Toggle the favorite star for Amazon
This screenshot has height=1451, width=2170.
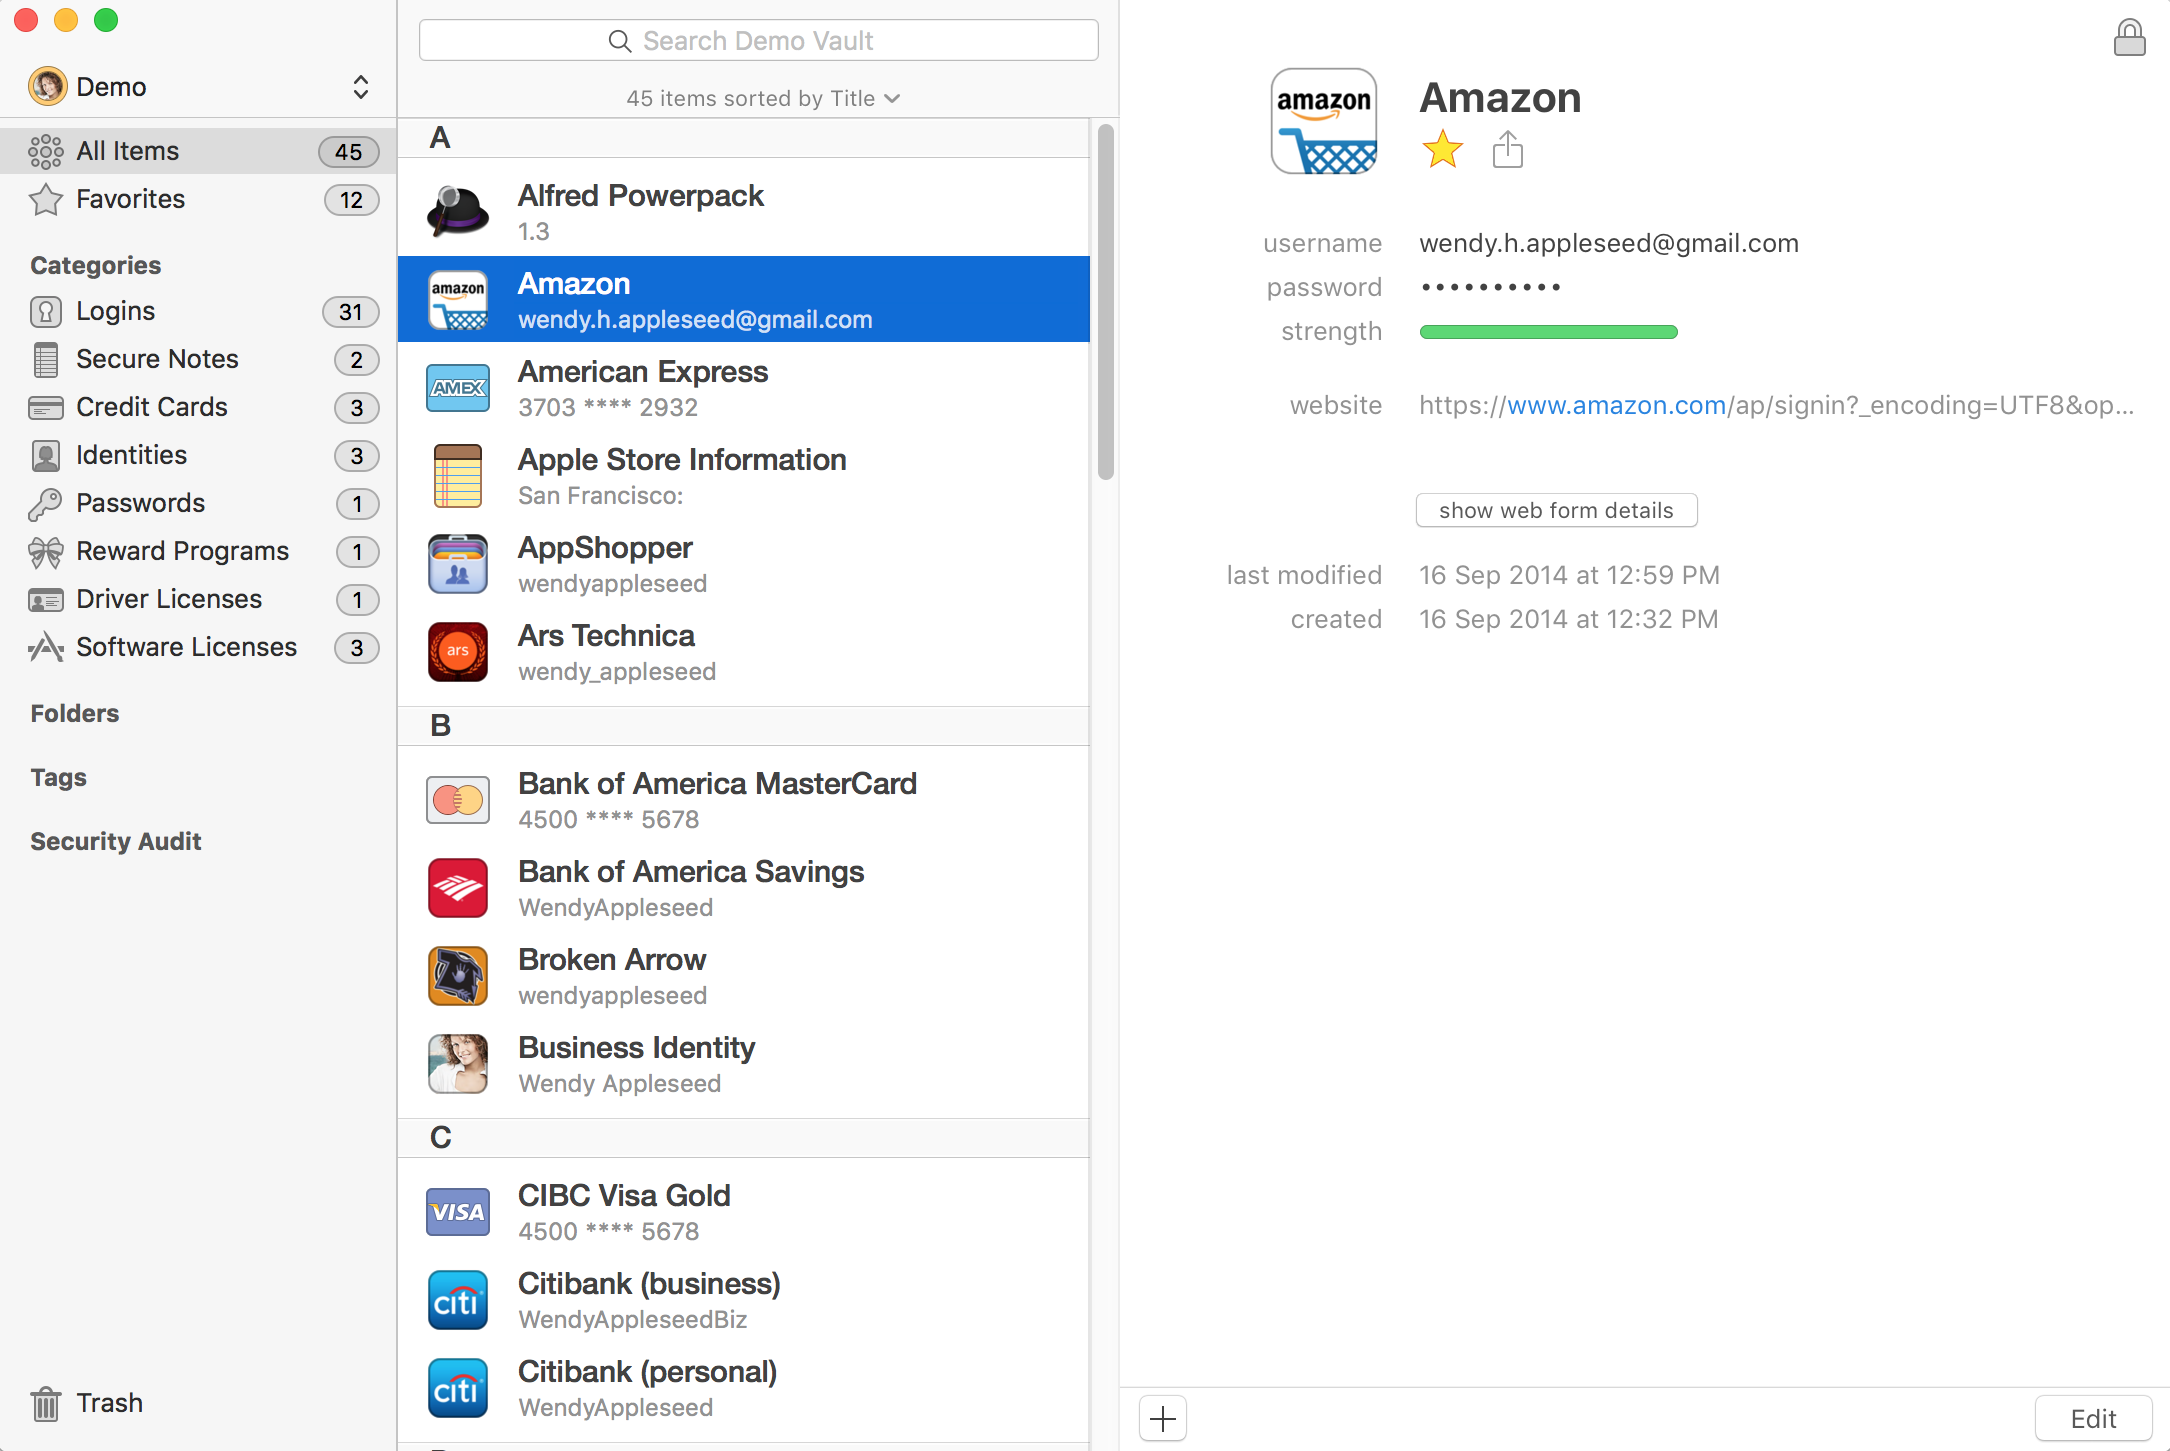click(1442, 150)
